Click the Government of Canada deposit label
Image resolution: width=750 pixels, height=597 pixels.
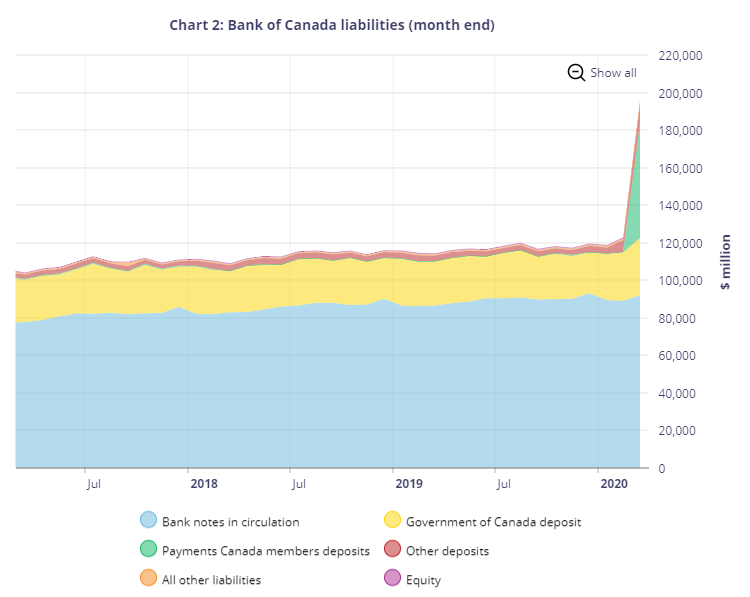(x=493, y=522)
